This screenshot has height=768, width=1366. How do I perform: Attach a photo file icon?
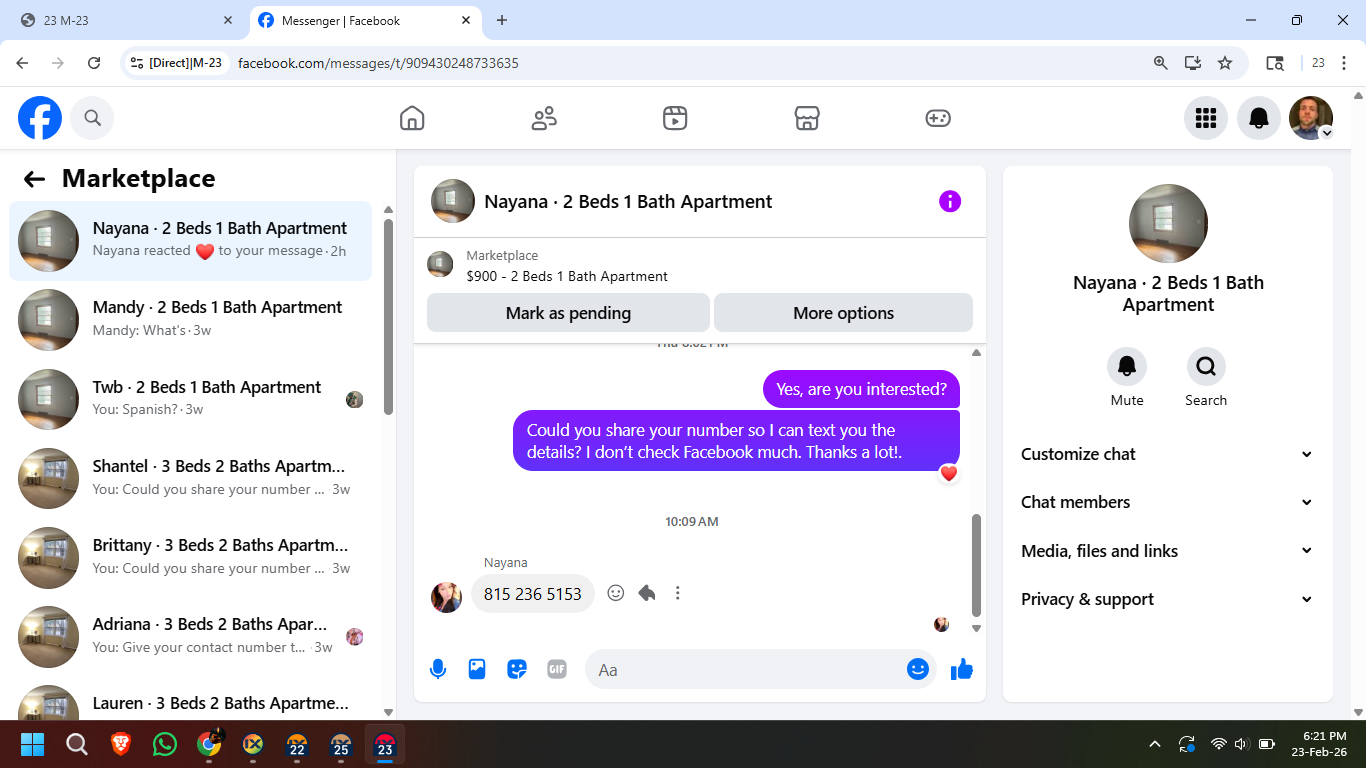tap(477, 670)
